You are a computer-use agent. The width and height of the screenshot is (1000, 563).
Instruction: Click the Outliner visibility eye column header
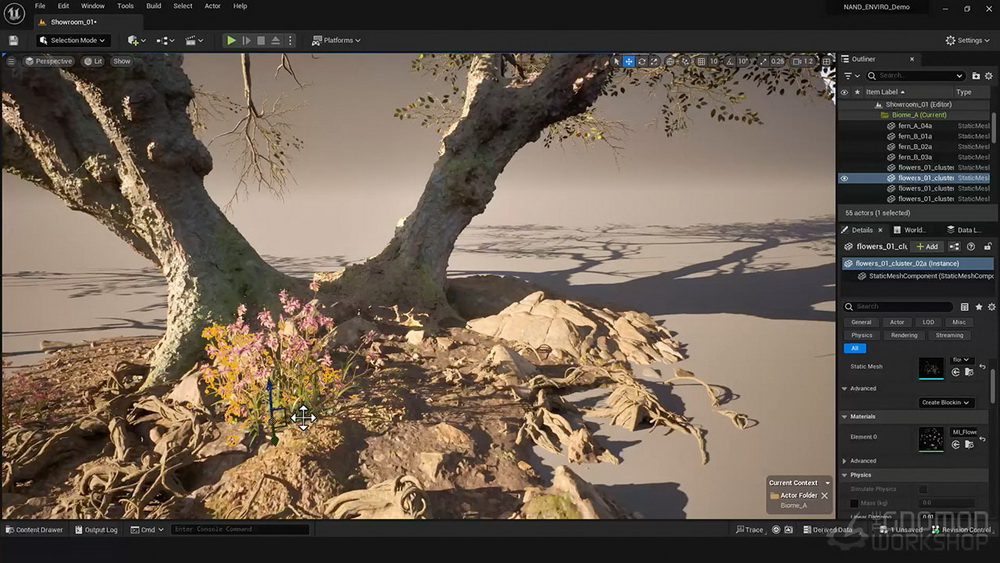(844, 92)
